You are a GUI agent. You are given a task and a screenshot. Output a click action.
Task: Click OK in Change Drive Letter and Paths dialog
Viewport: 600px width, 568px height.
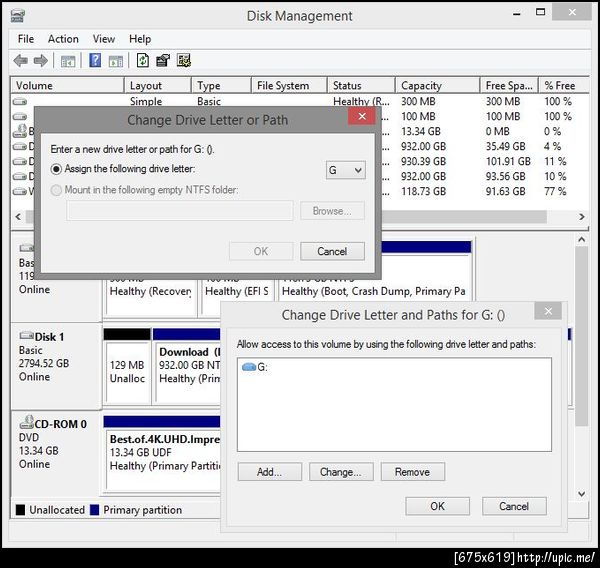coord(437,506)
